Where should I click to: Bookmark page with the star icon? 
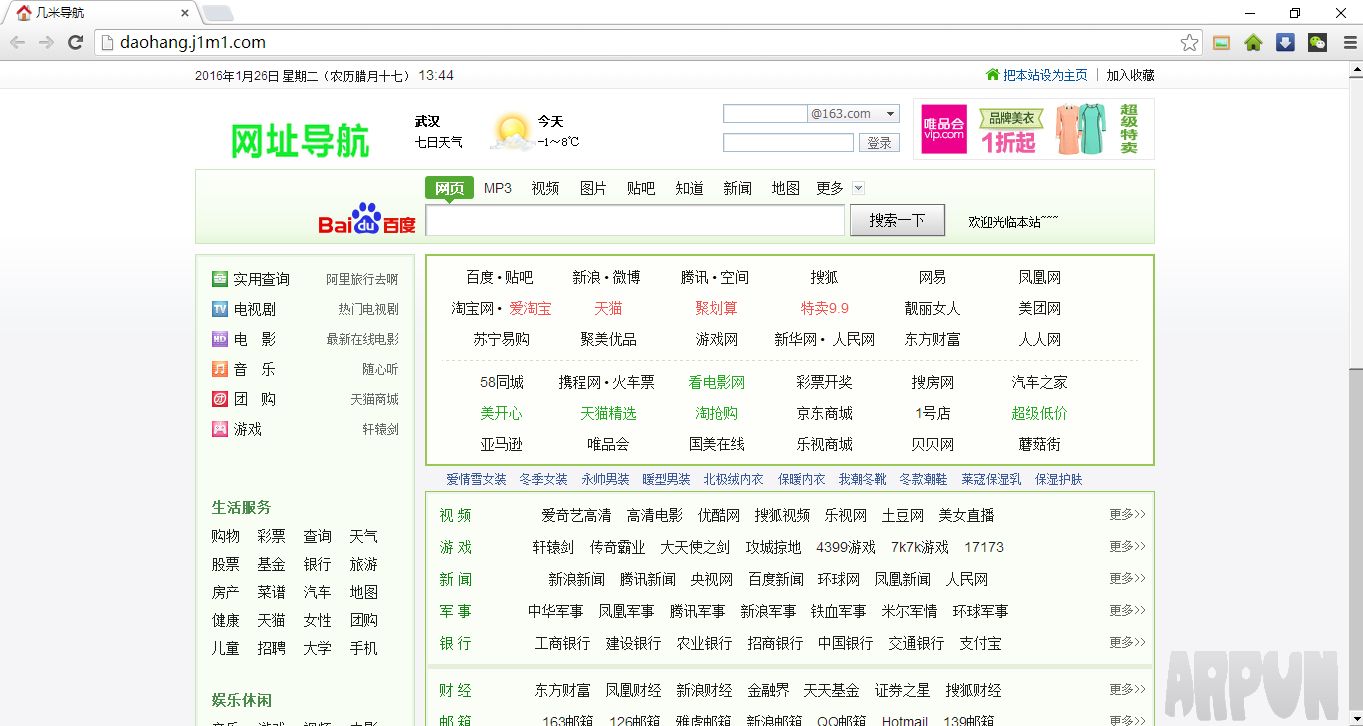point(1189,42)
